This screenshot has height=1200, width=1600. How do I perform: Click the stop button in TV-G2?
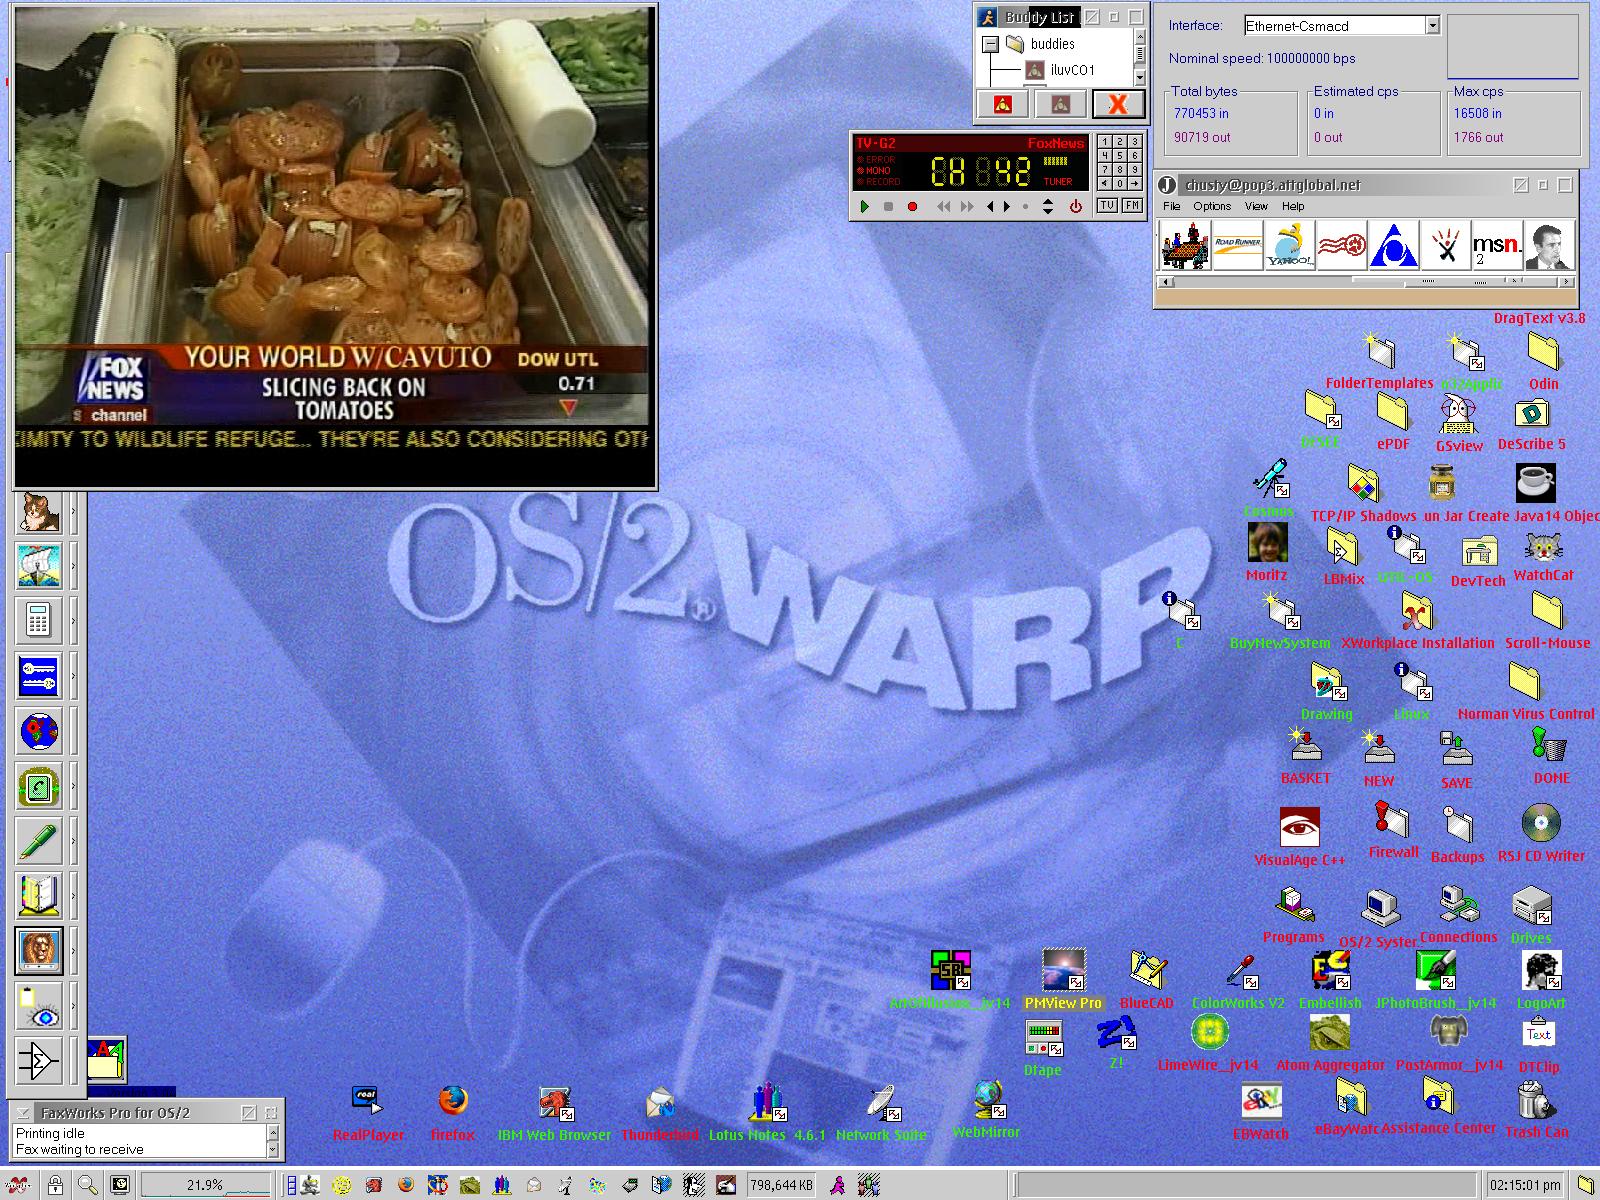pos(888,206)
